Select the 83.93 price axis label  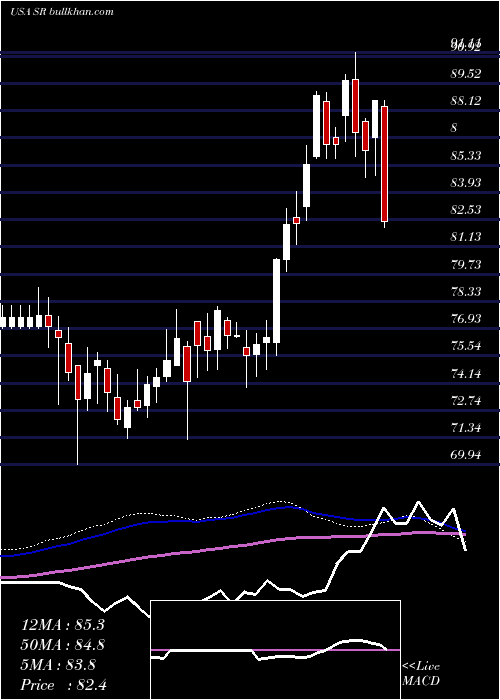(466, 183)
